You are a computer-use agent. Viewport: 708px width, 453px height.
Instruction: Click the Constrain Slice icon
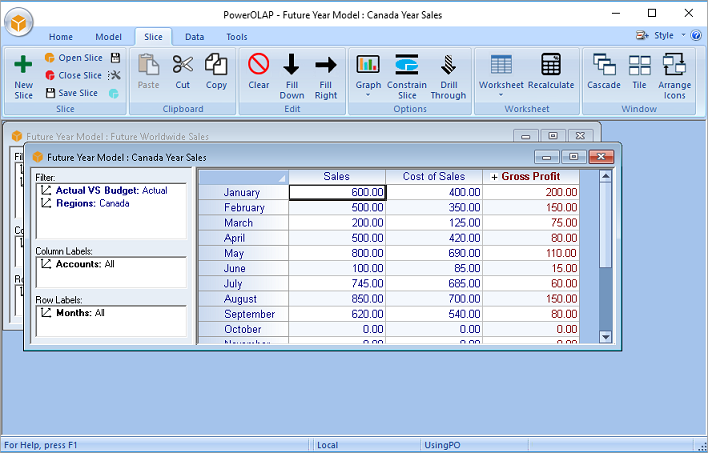click(x=407, y=74)
